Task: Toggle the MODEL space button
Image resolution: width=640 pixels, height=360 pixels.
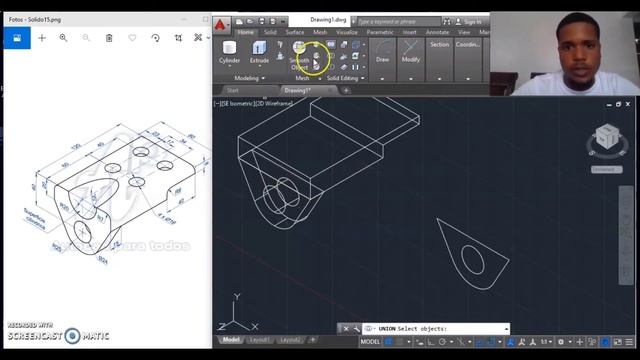Action: [370, 342]
